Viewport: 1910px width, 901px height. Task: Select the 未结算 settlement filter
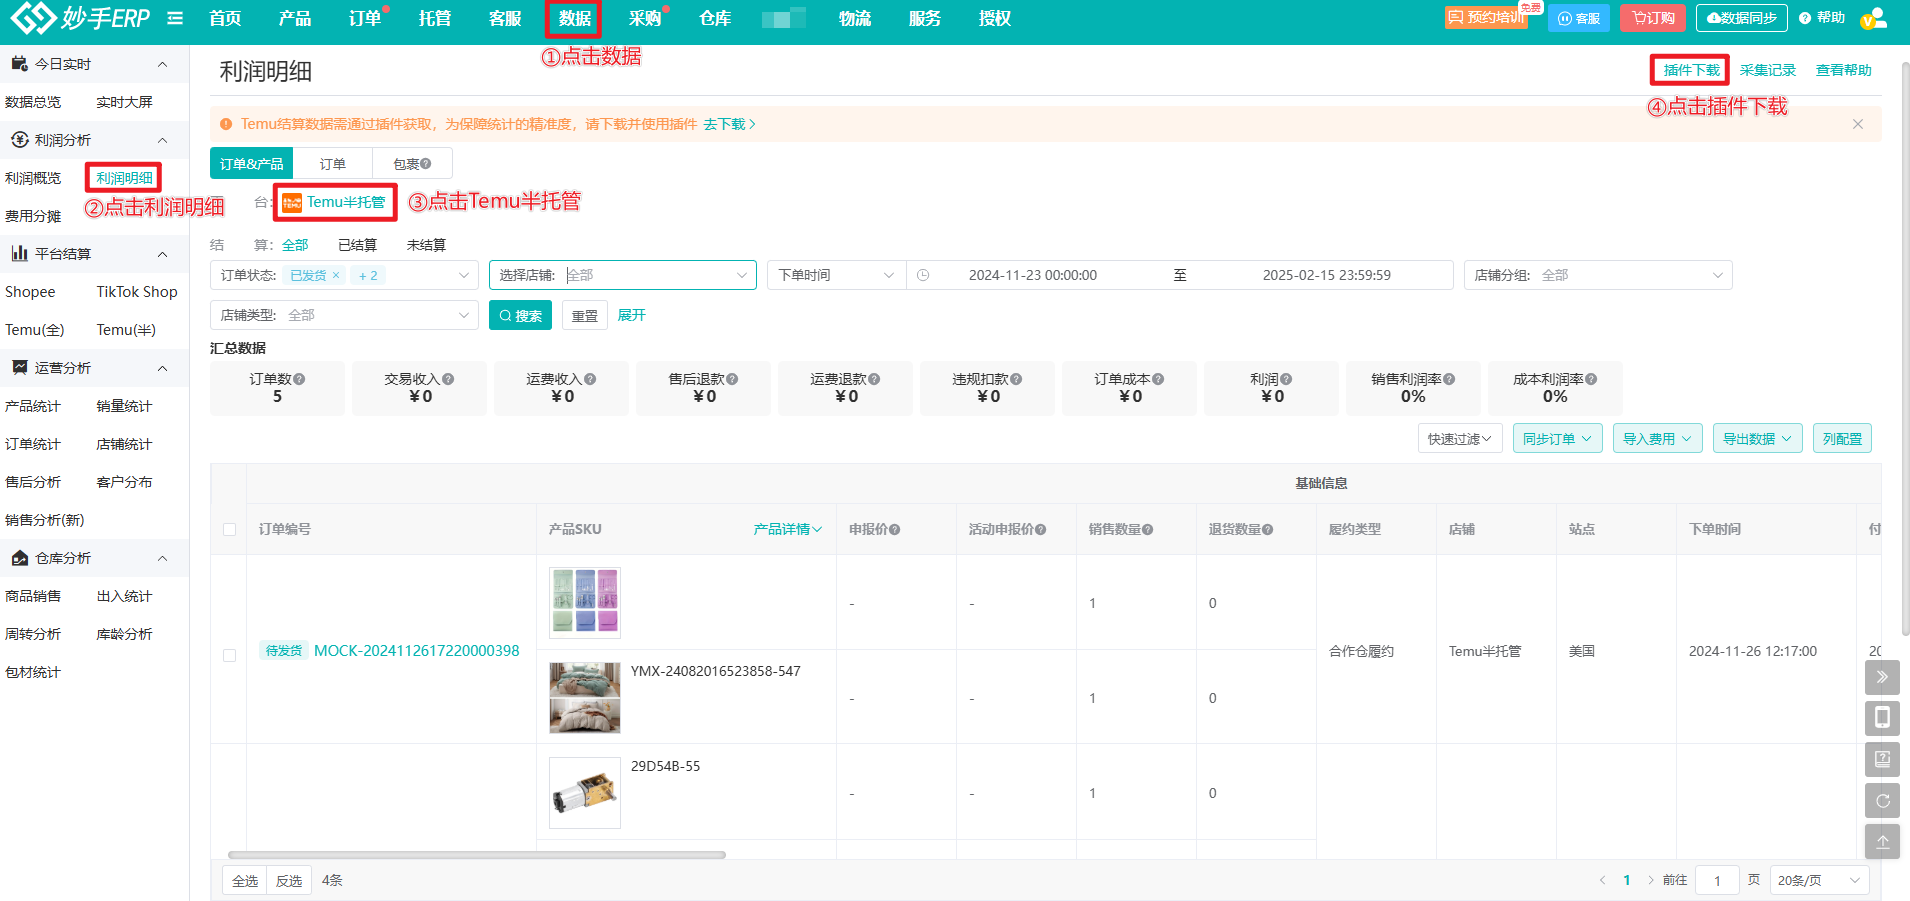[426, 244]
